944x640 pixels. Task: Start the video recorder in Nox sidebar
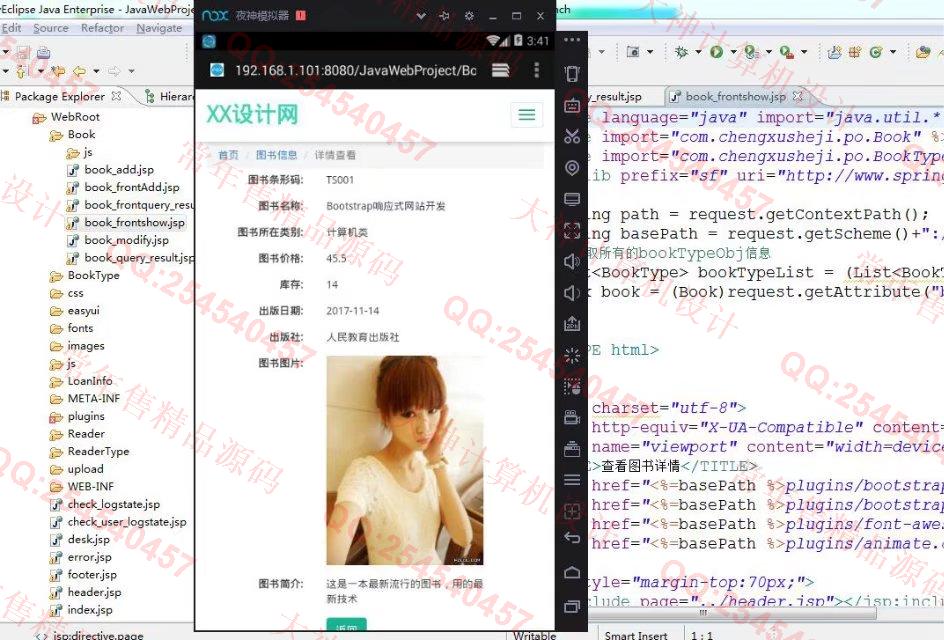tap(572, 417)
